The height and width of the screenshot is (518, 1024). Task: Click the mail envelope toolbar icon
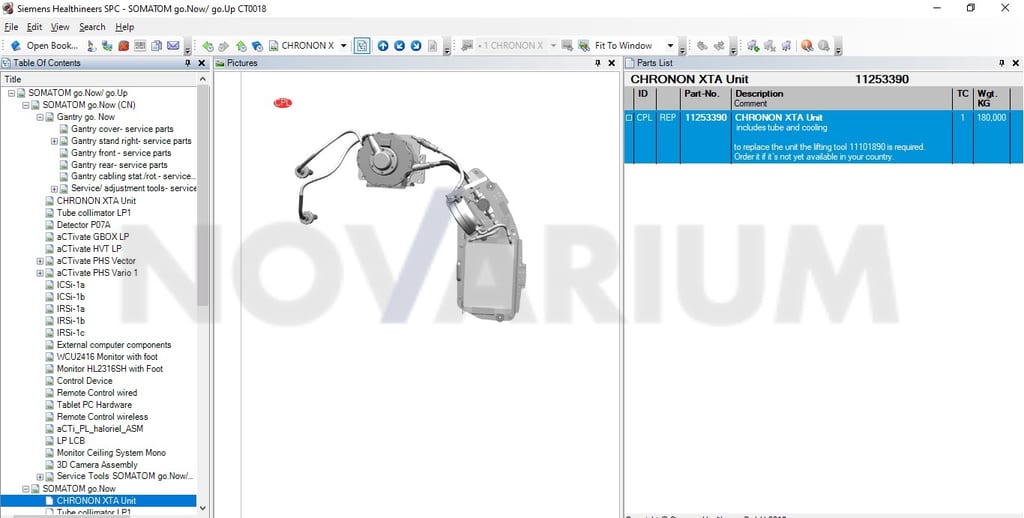(x=173, y=46)
